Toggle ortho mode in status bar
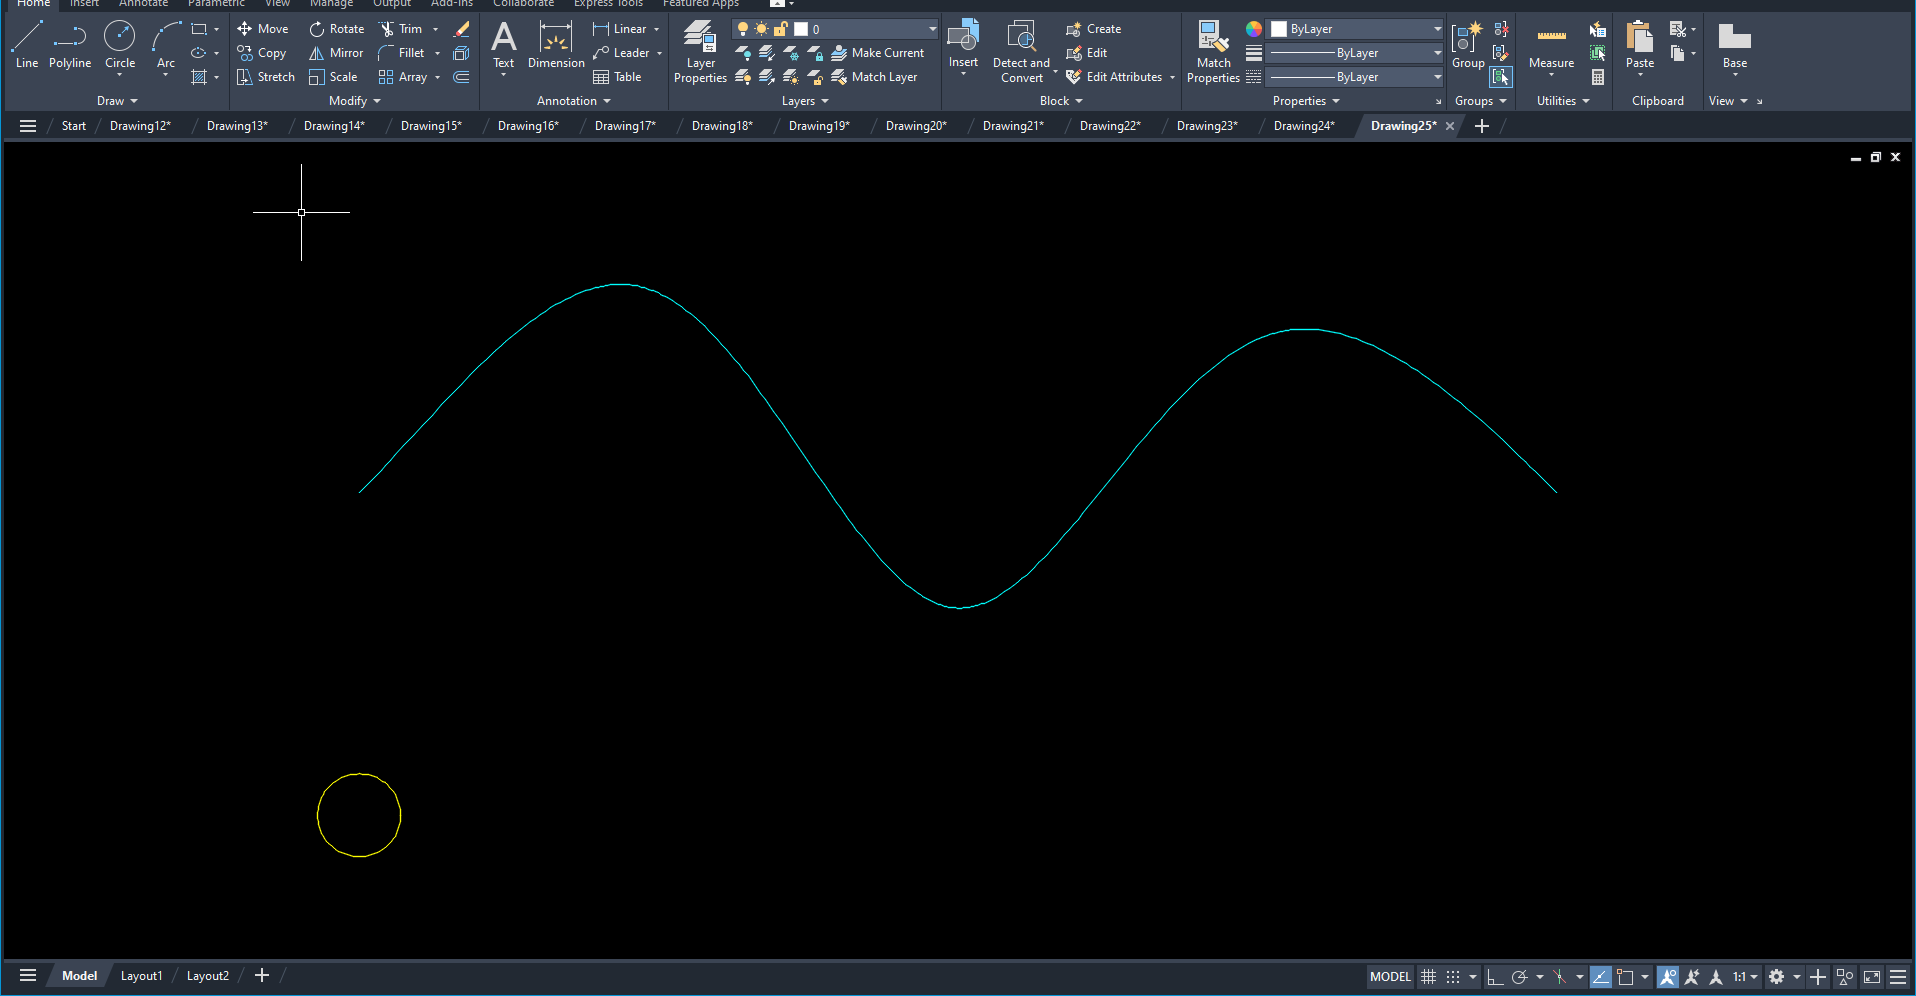This screenshot has height=996, width=1916. 1495,977
